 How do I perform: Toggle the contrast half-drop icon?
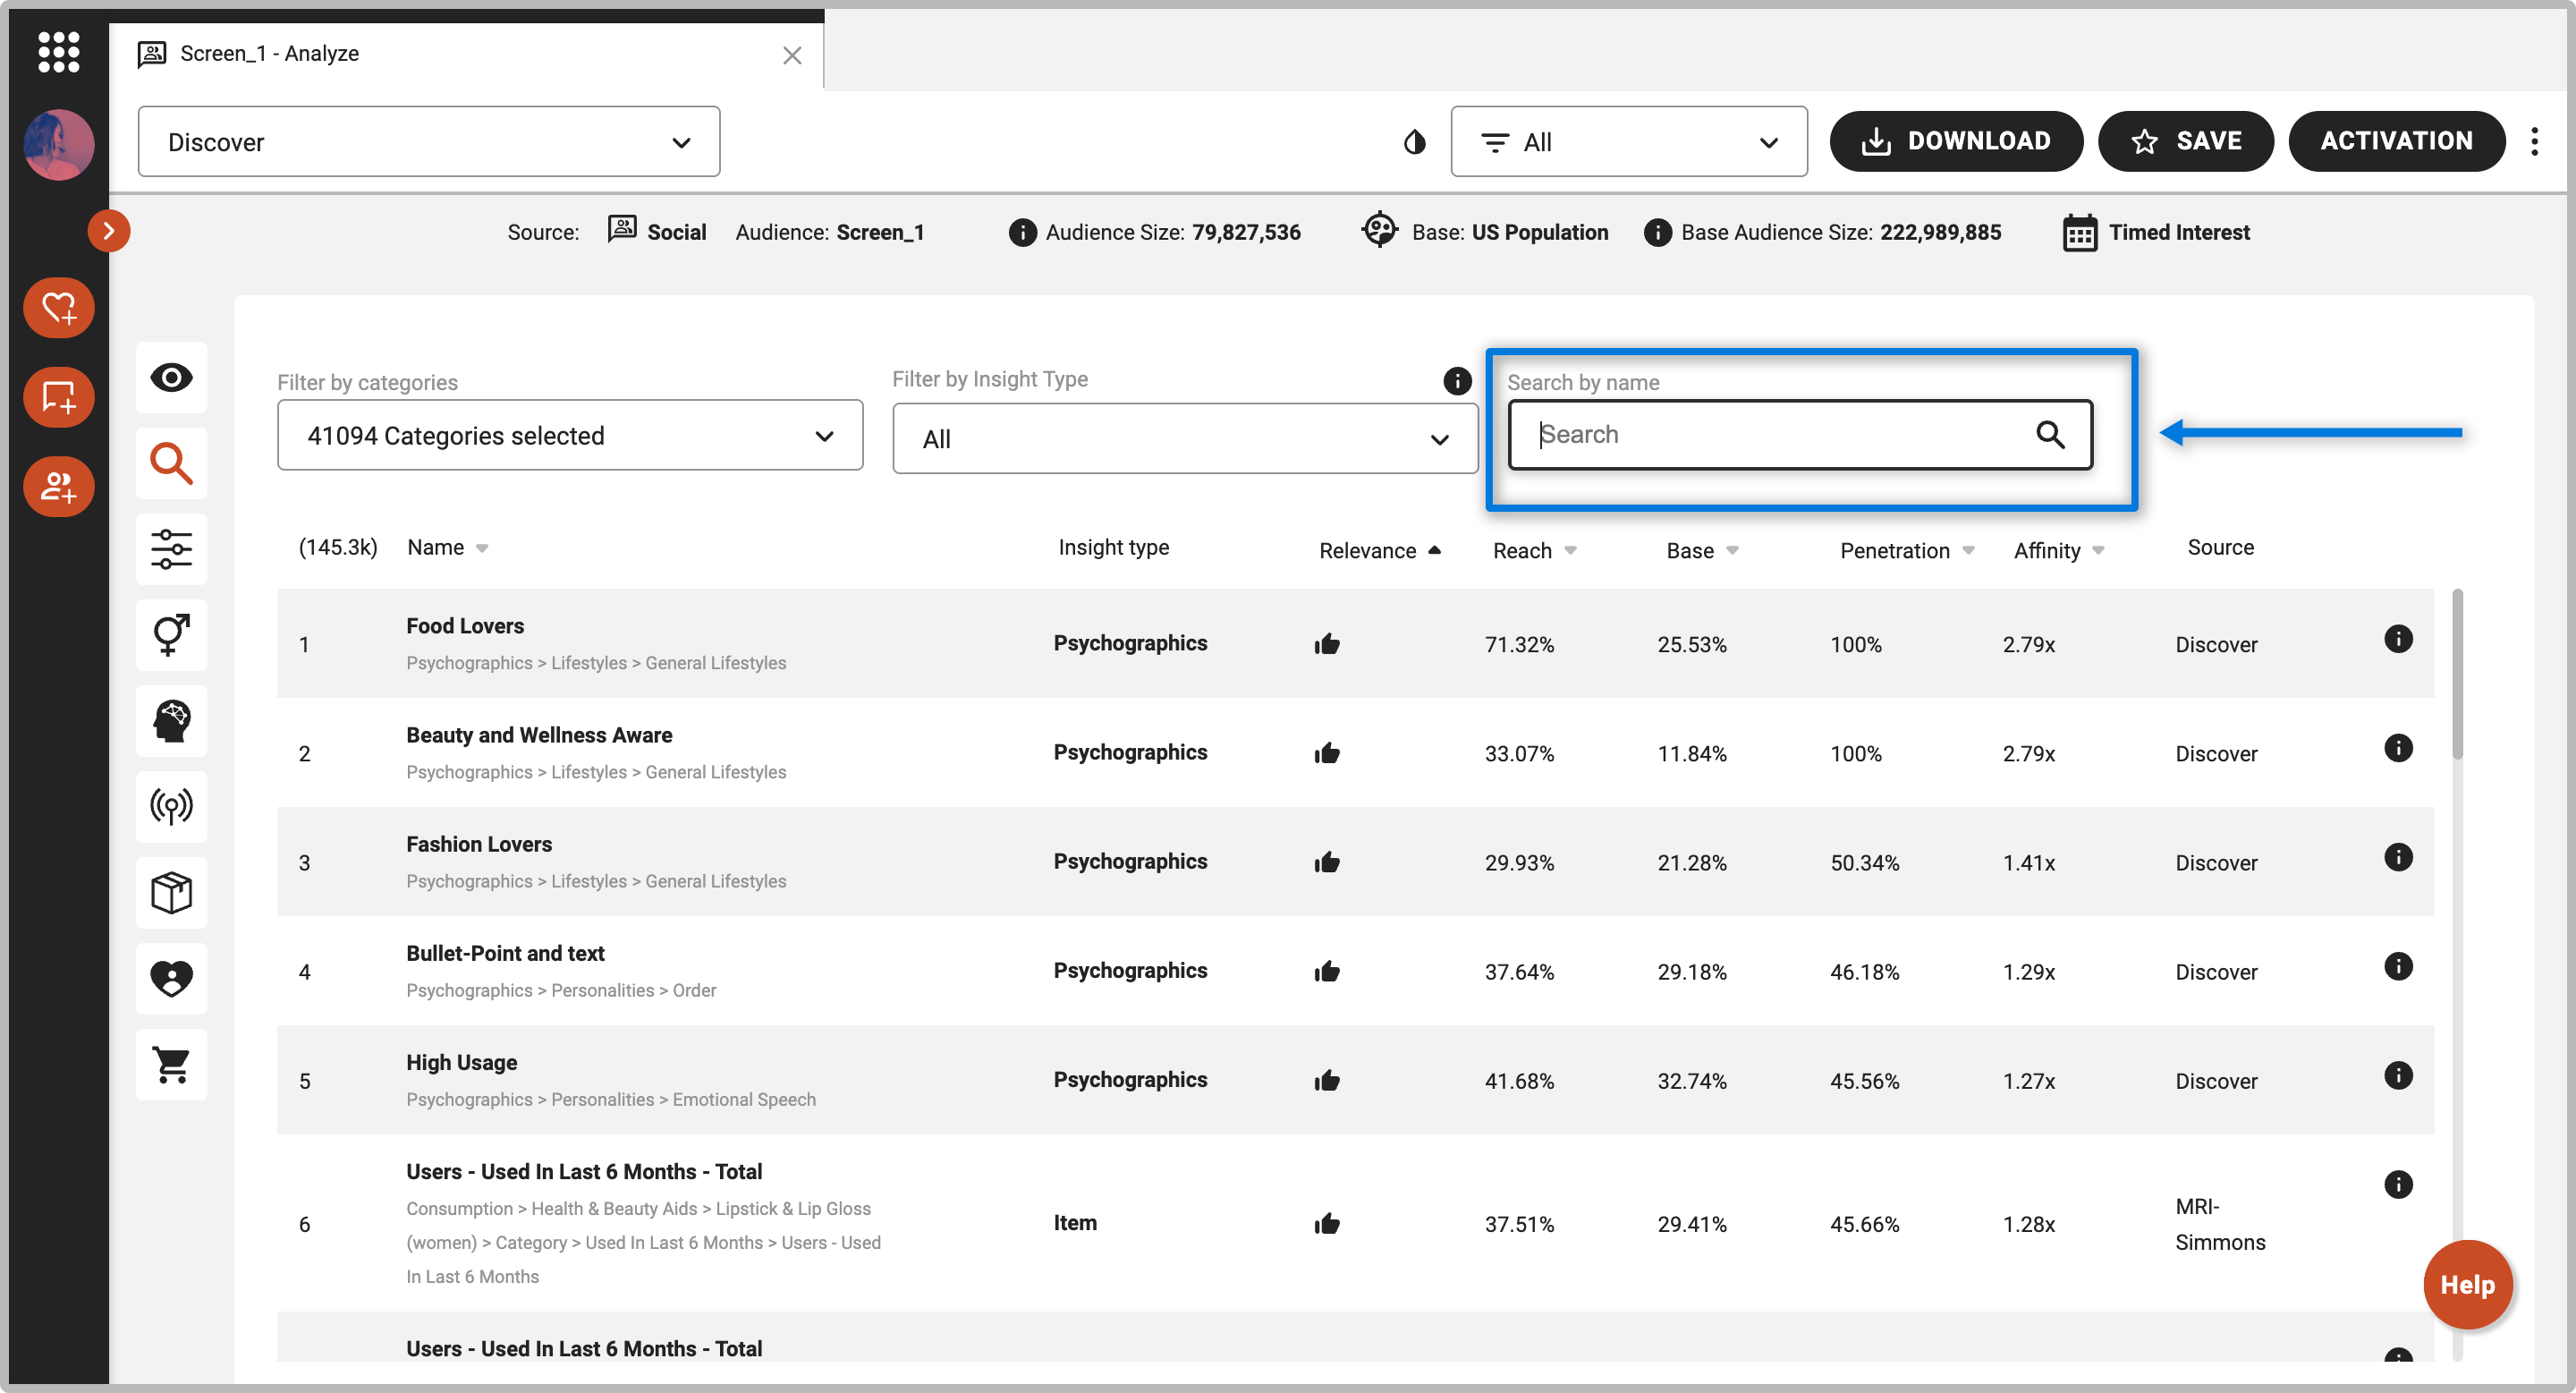(1413, 142)
